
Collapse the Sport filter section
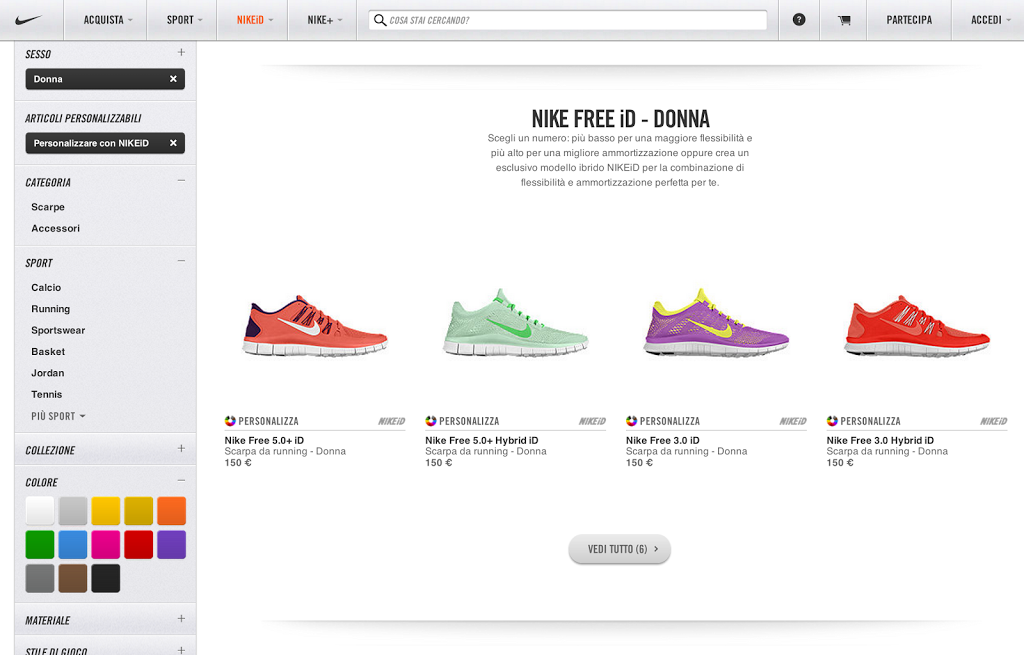point(181,261)
